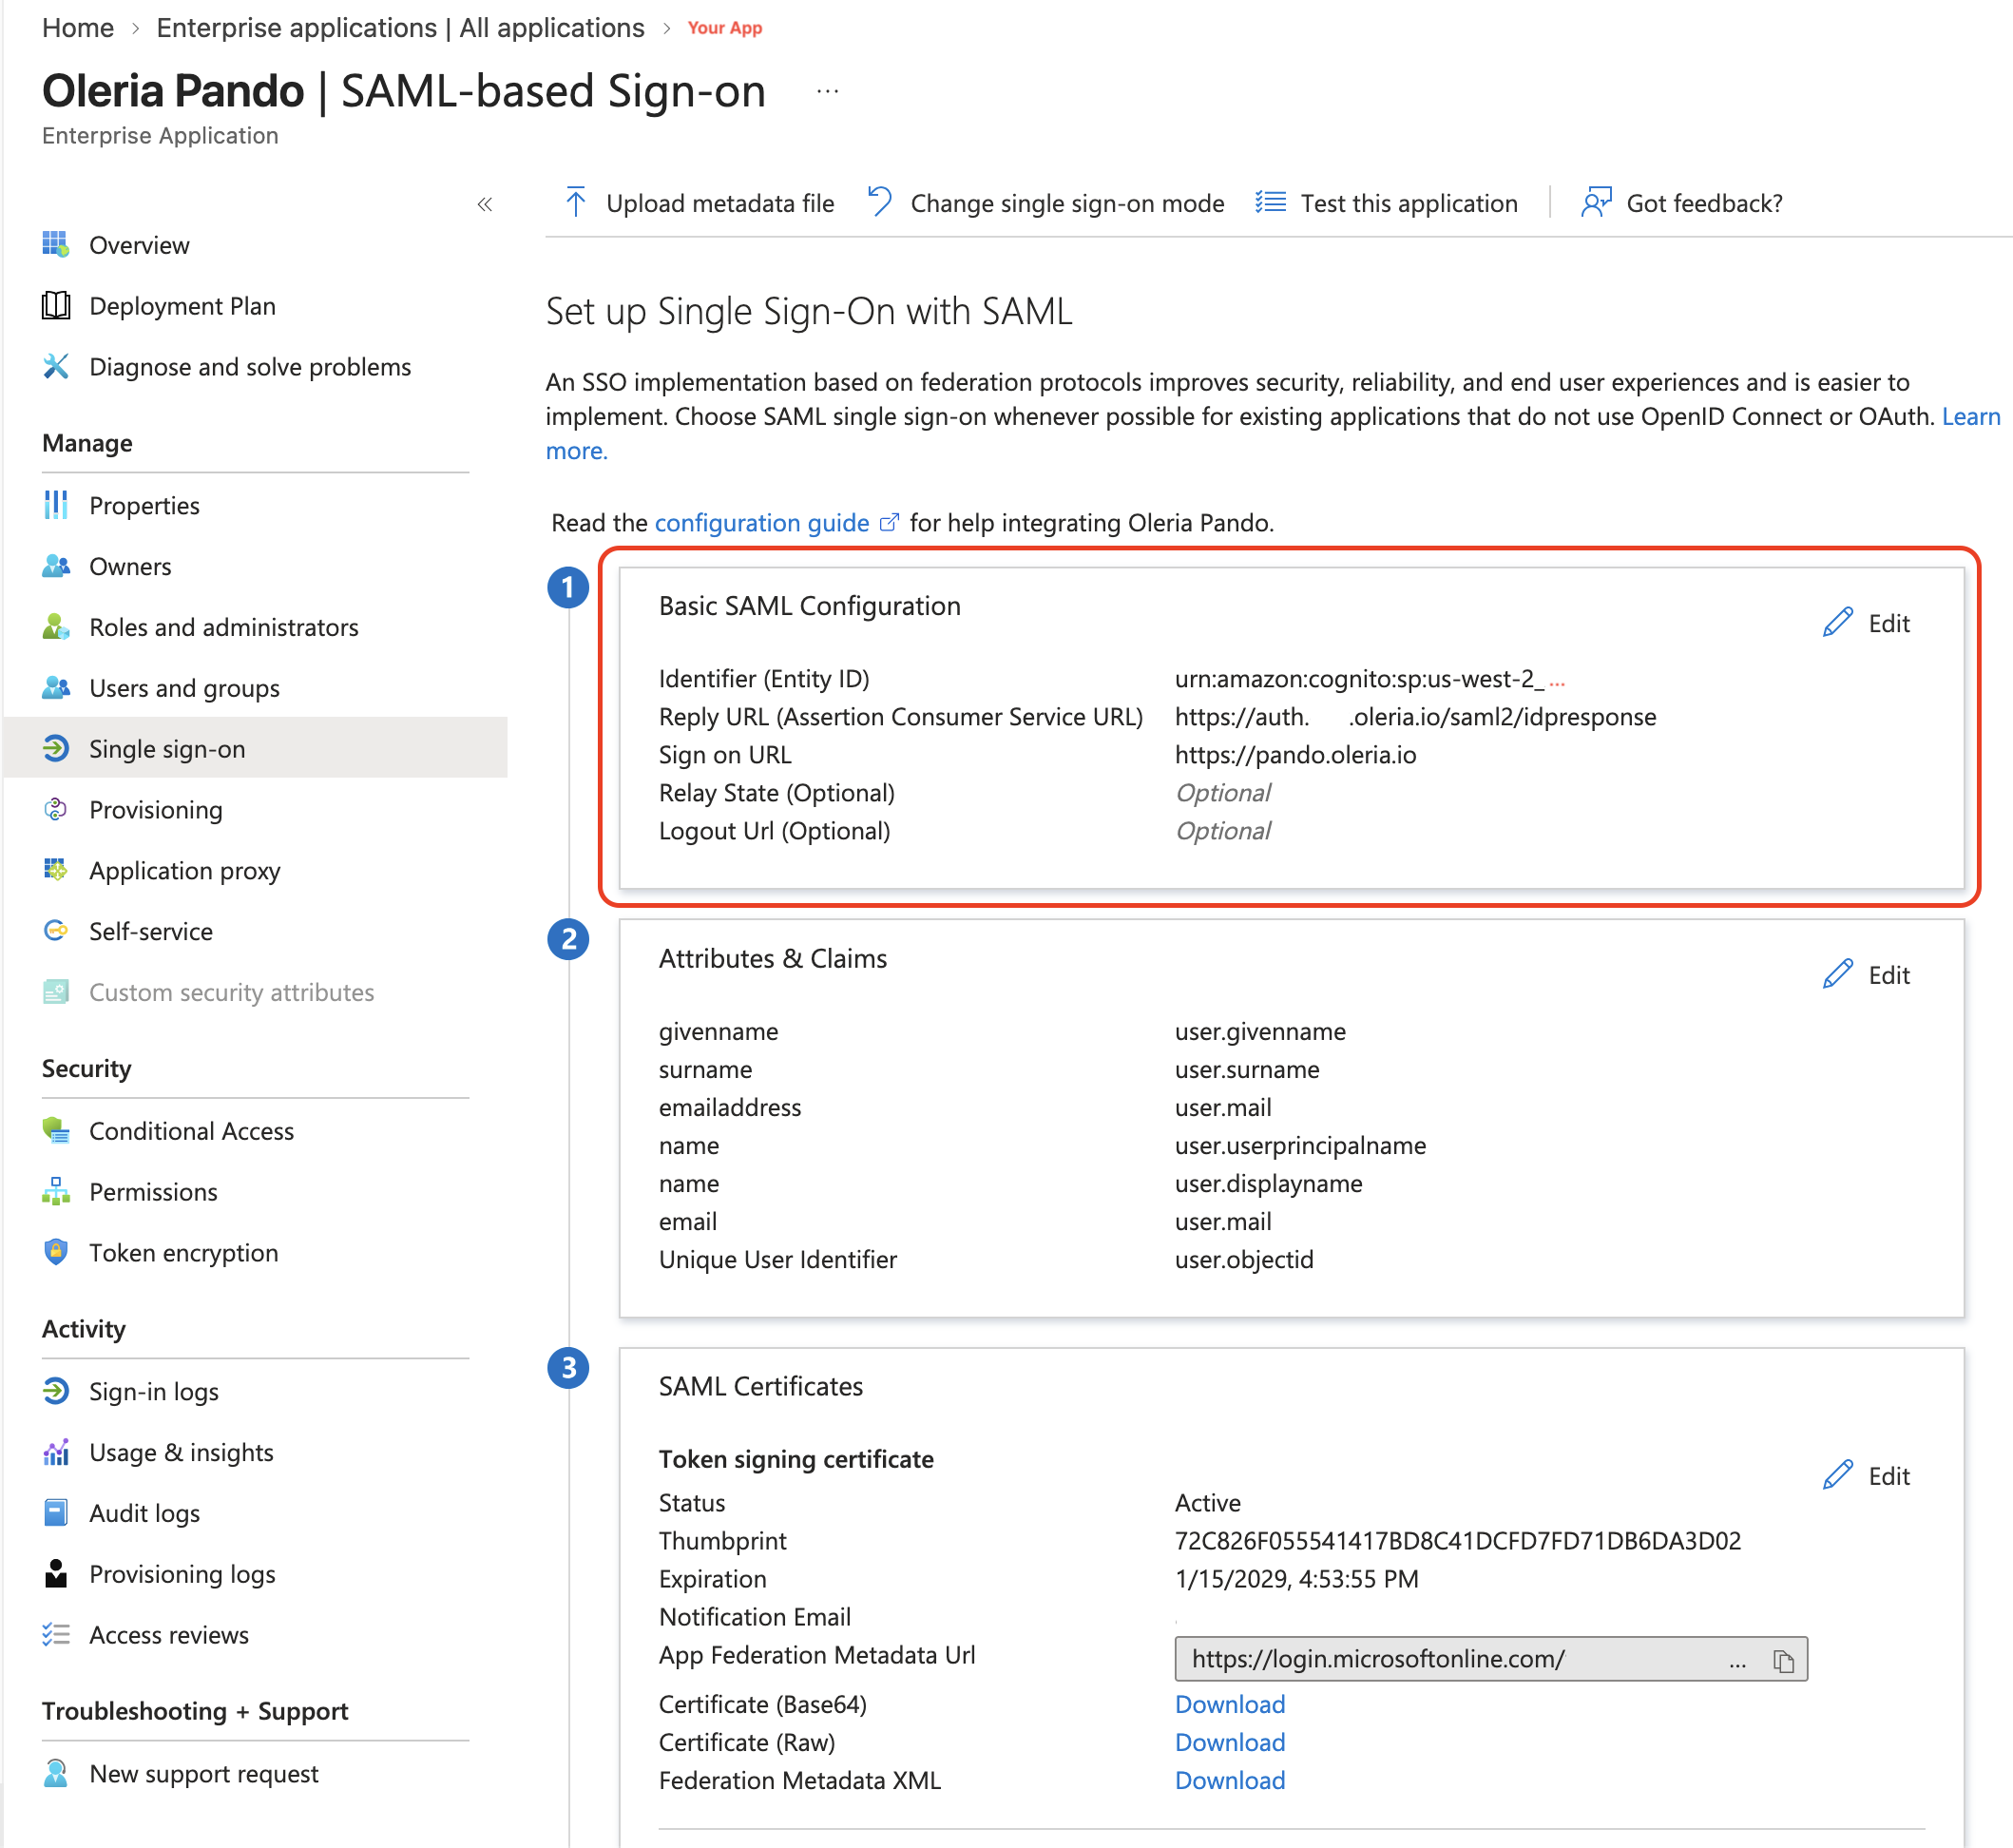This screenshot has height=1848, width=2013.
Task: Open Token encryption settings
Action: pos(183,1253)
